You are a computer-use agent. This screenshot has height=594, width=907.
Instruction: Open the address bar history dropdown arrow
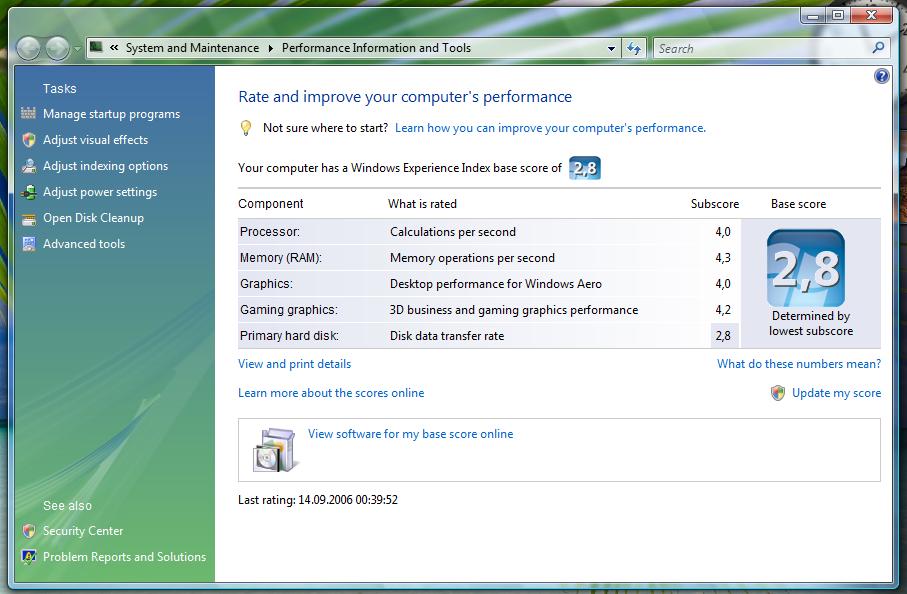(611, 49)
